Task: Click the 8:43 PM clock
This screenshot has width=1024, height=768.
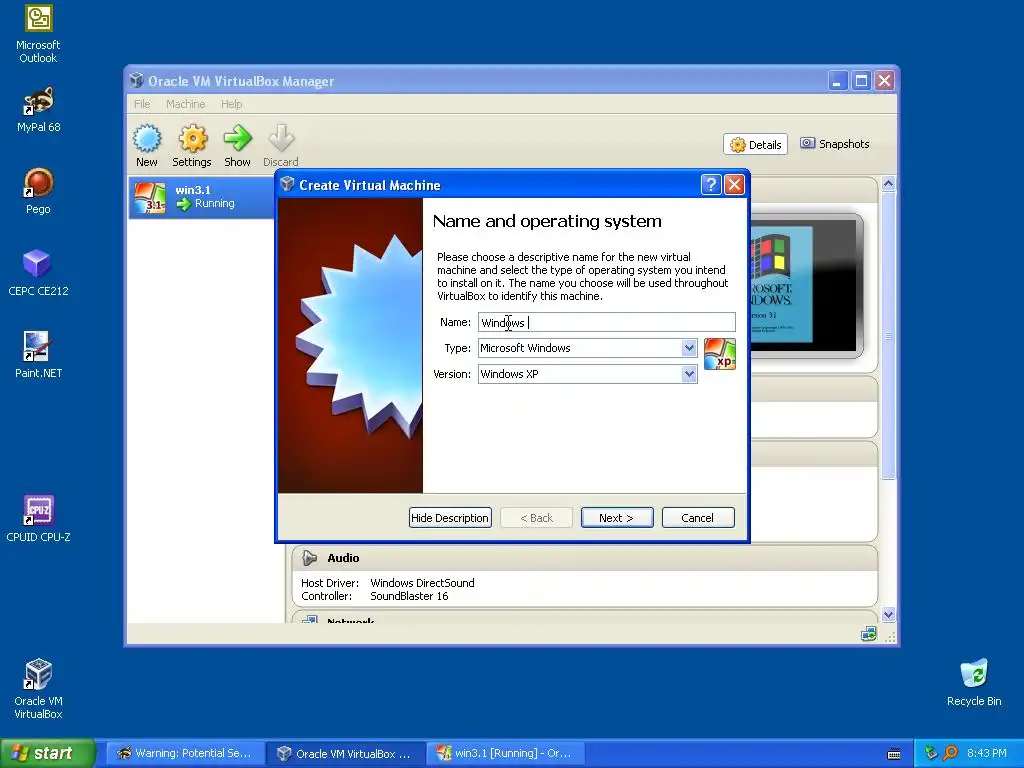Action: click(x=987, y=753)
